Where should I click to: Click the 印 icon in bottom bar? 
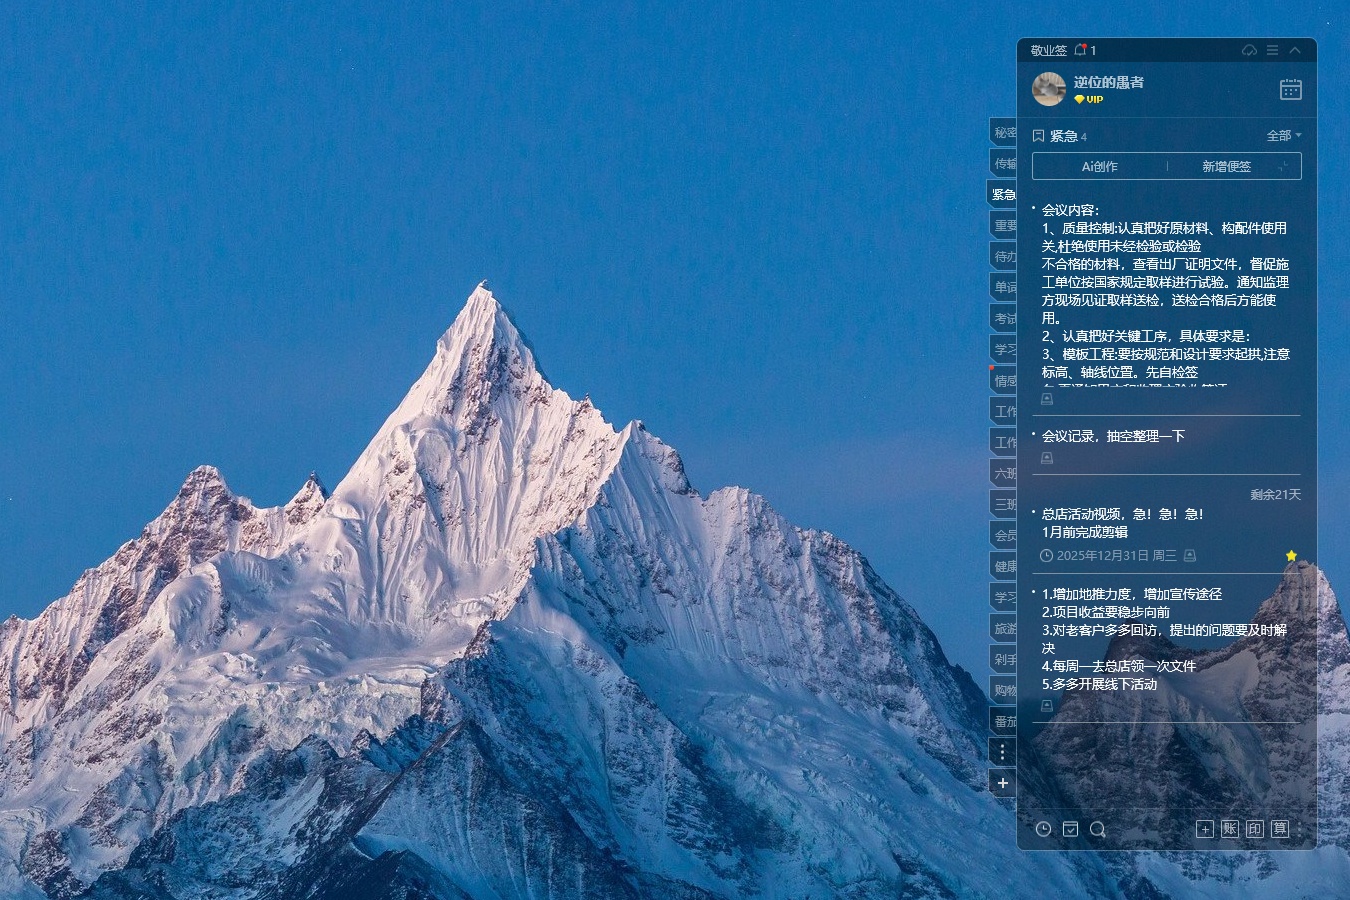1254,829
